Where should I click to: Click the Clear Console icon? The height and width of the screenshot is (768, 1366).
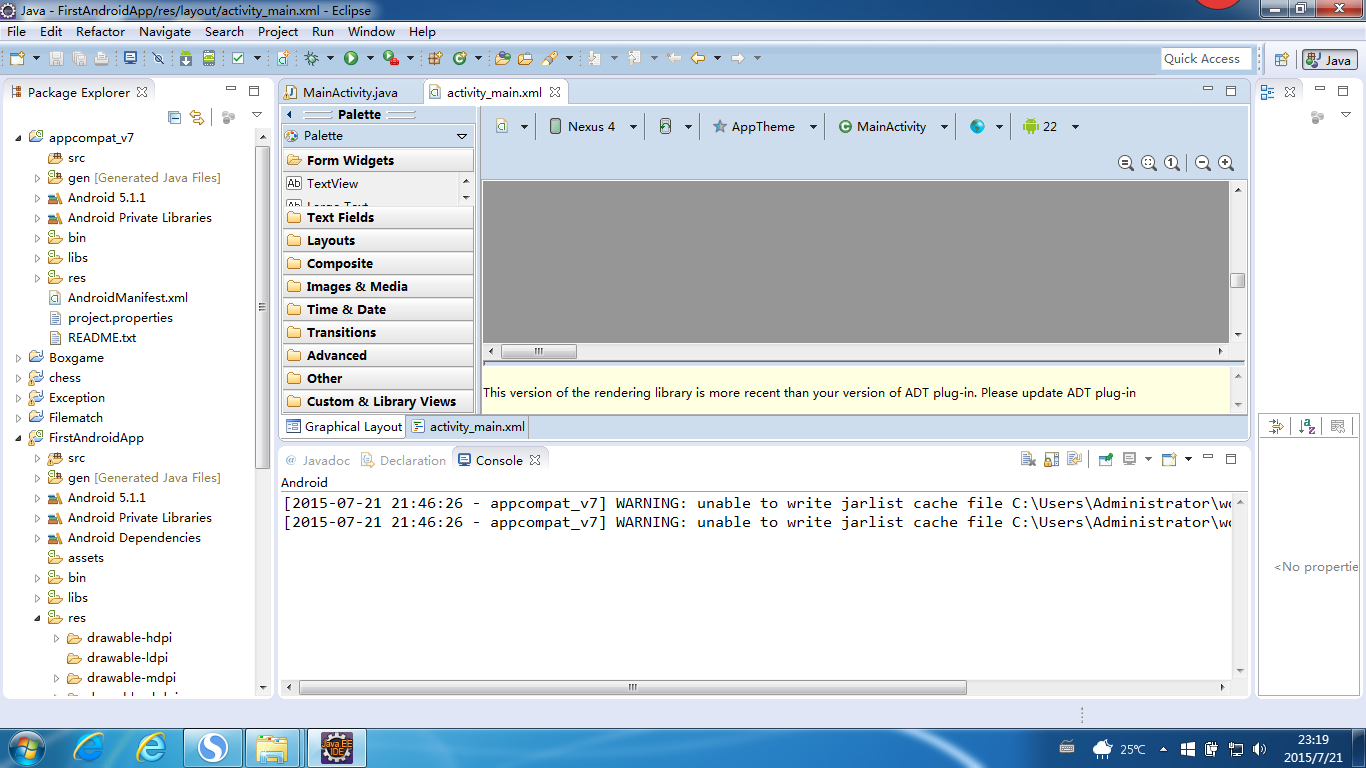coord(1028,459)
